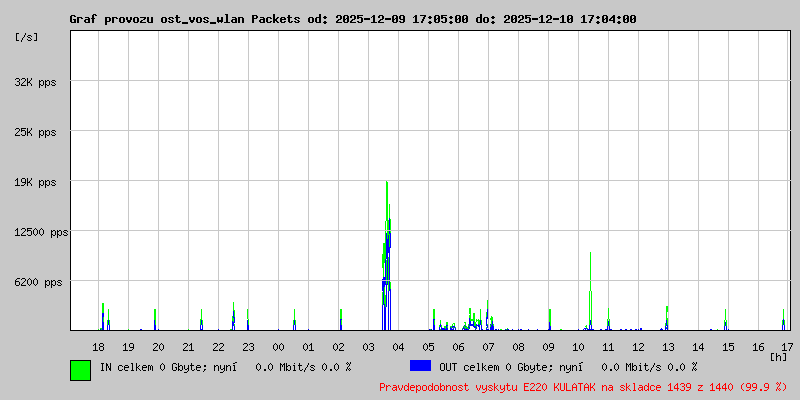
Task: Click the '[h]' hour unit label
Action: [778, 357]
